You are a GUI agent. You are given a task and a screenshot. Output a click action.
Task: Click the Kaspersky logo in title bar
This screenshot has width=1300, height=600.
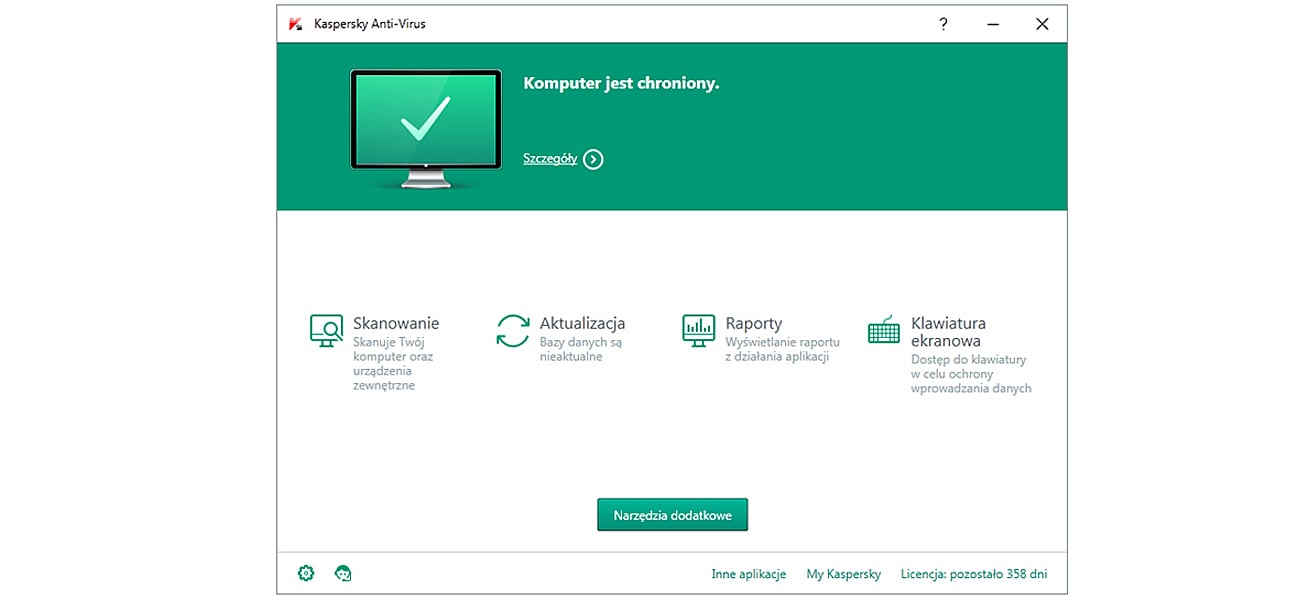point(295,24)
